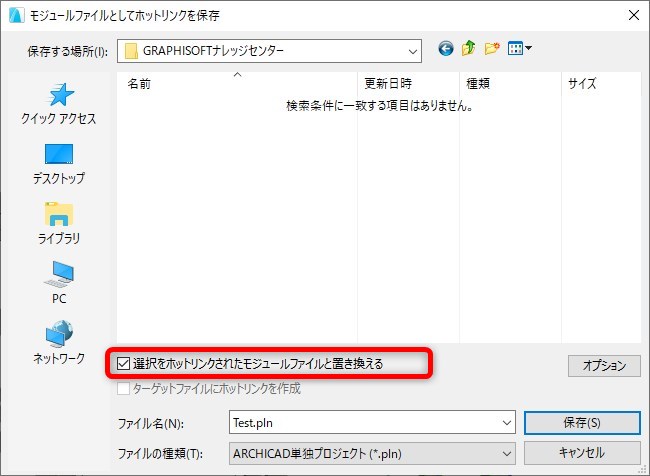Screen dimensions: 650x476
Task: Toggle ターゲットファイルにホットリンクを作成 checkbox
Action: coord(123,389)
